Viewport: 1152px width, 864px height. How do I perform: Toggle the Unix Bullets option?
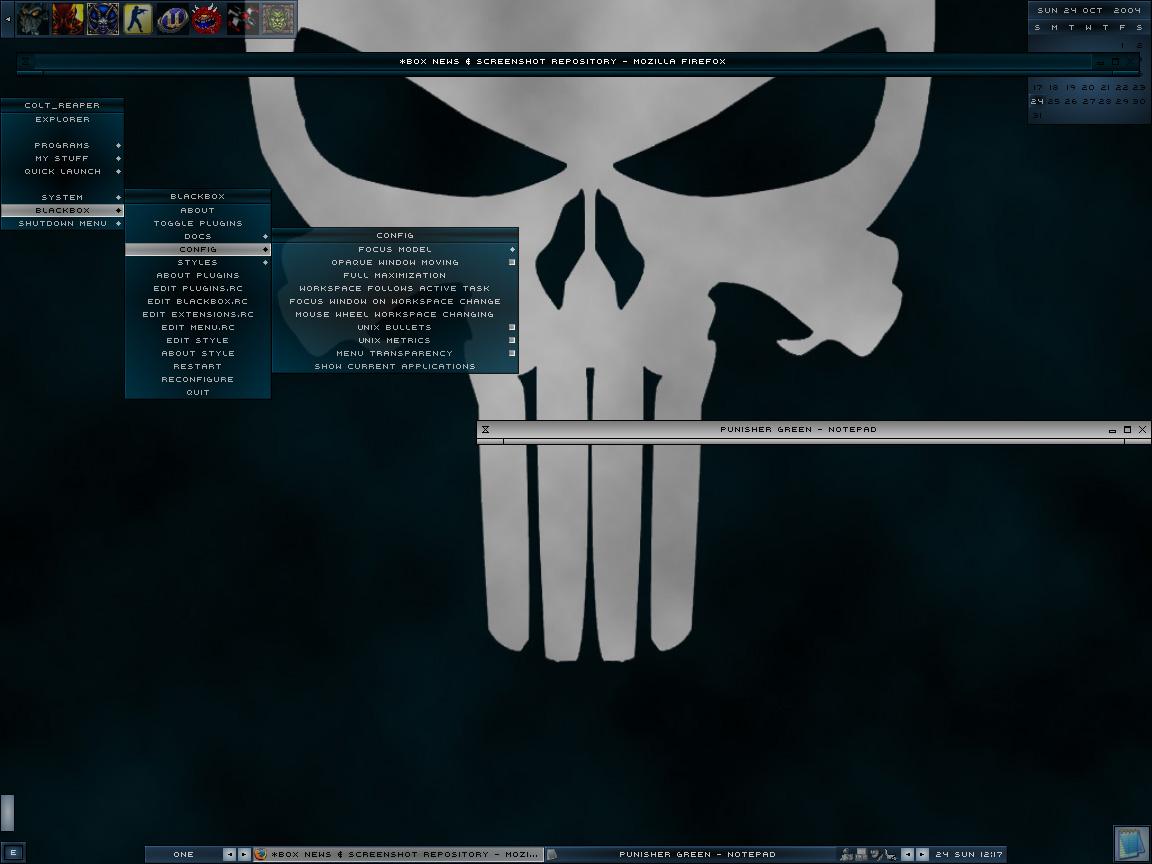395,327
